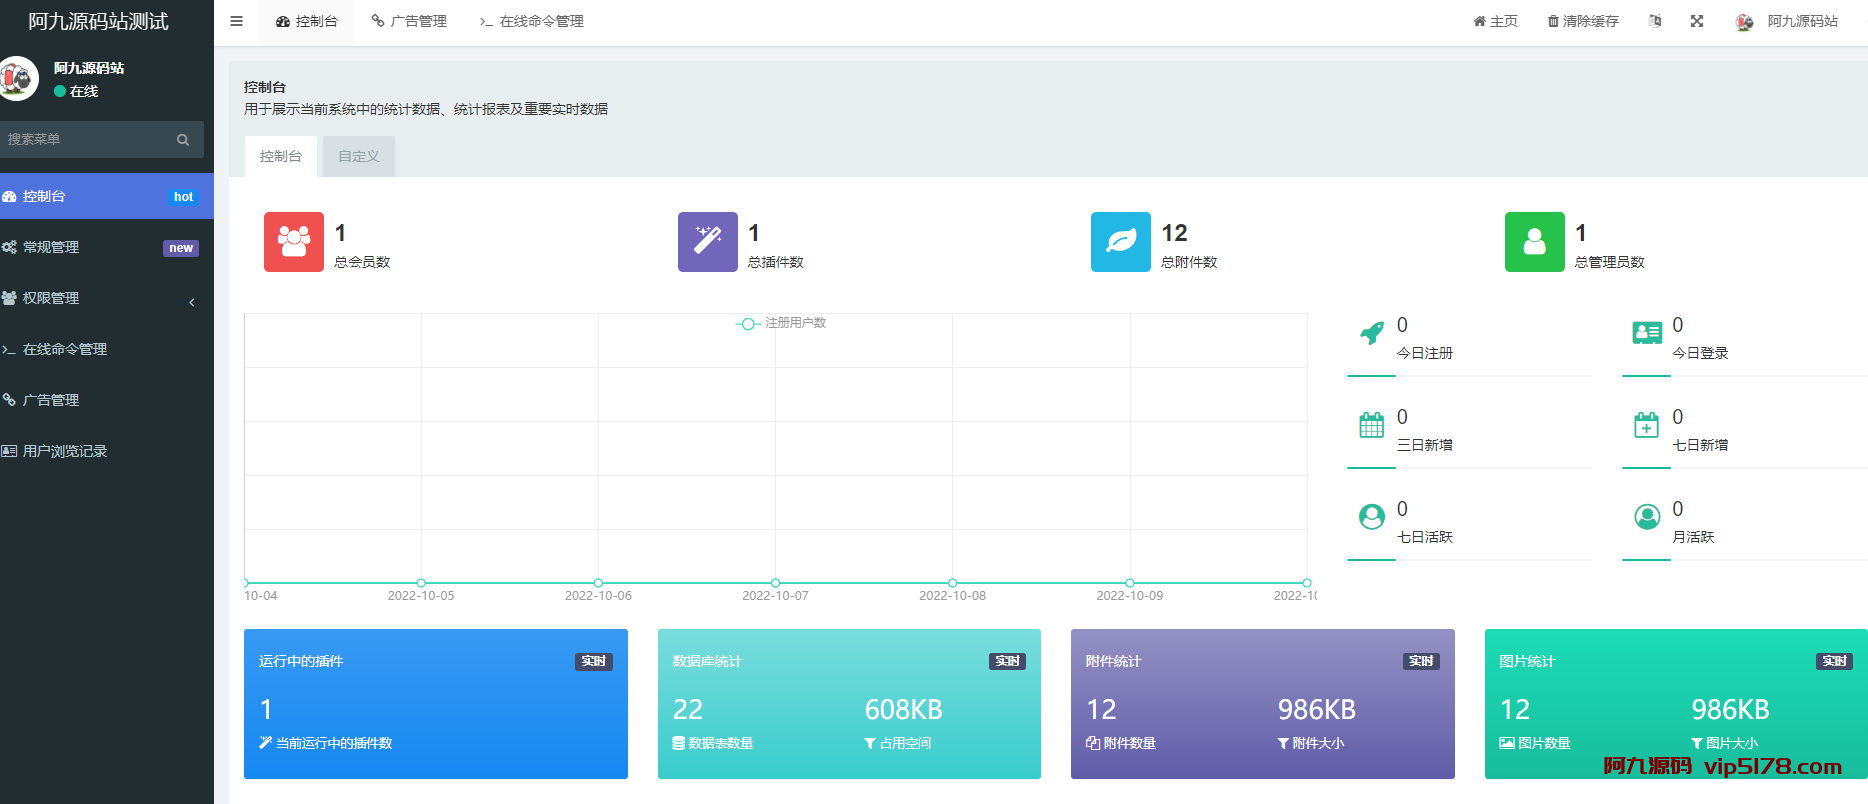Click the filter icon by 附件大小
Viewport: 1868px width, 804px height.
pyautogui.click(x=1283, y=743)
